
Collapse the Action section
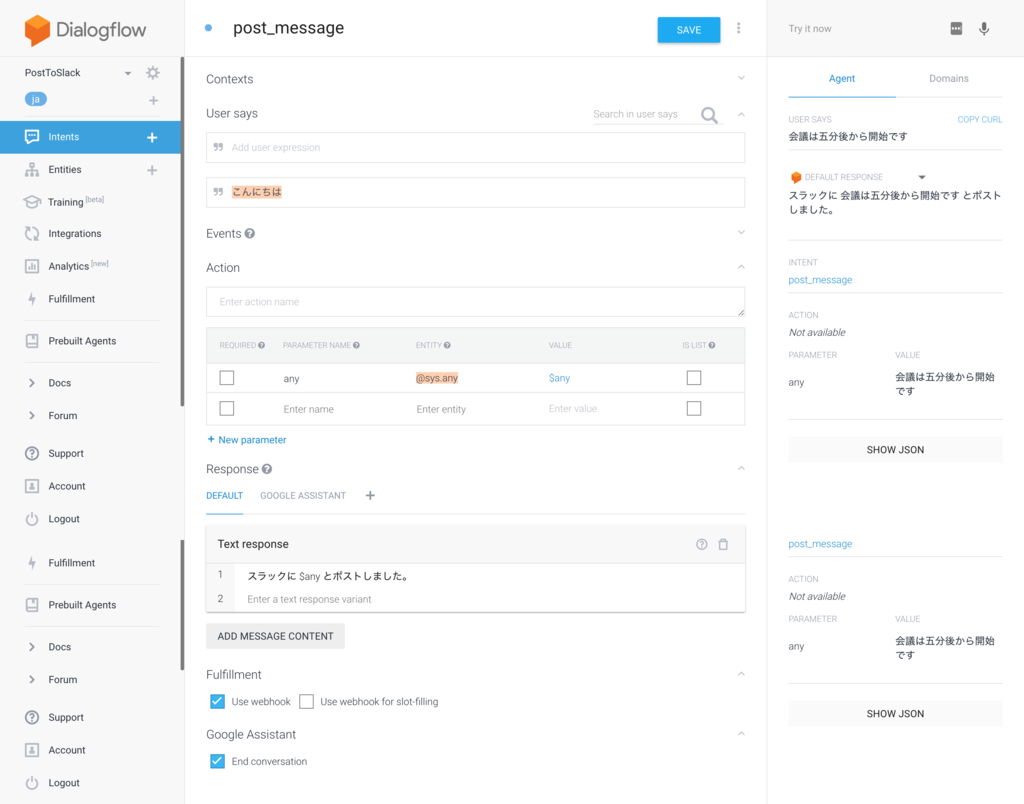click(x=741, y=266)
